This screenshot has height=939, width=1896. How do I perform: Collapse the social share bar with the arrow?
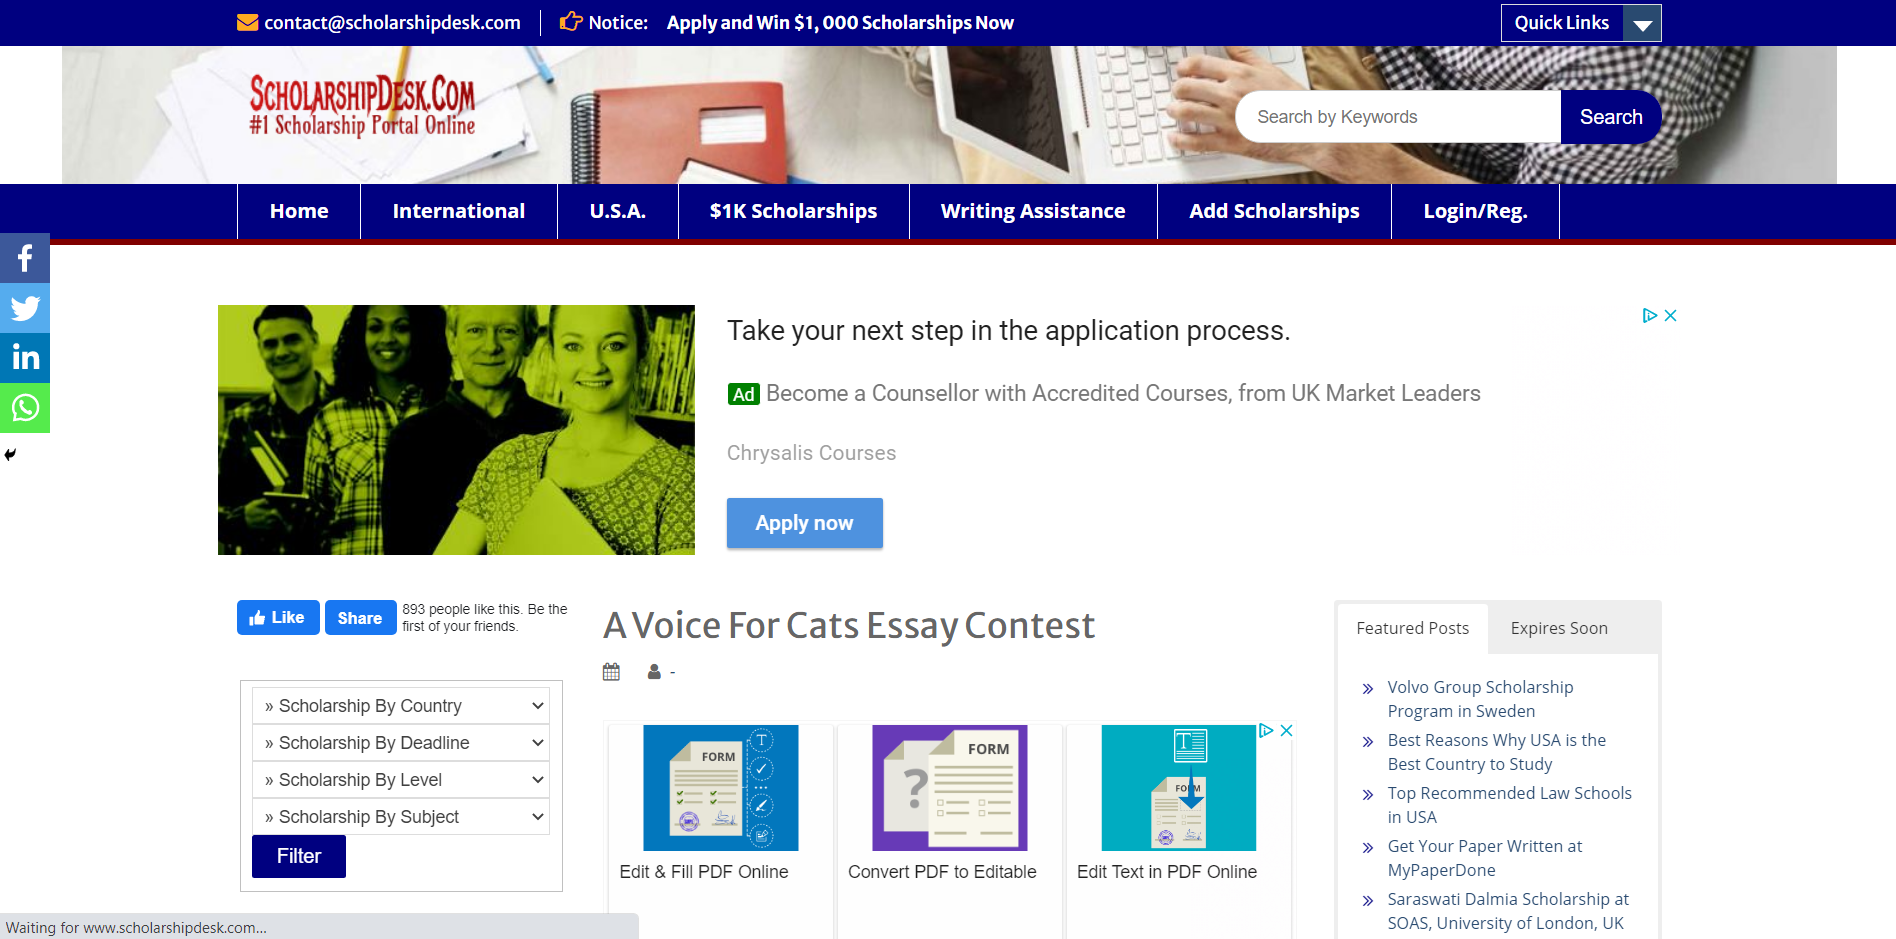(x=10, y=455)
